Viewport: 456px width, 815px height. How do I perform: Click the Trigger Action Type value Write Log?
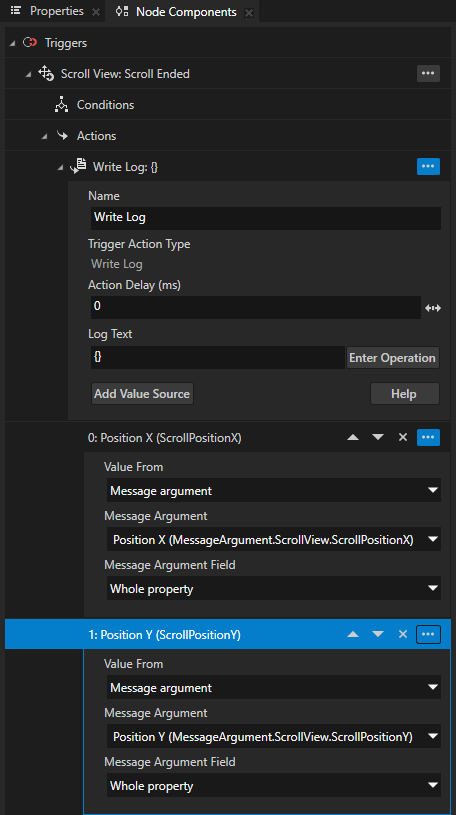click(x=117, y=264)
